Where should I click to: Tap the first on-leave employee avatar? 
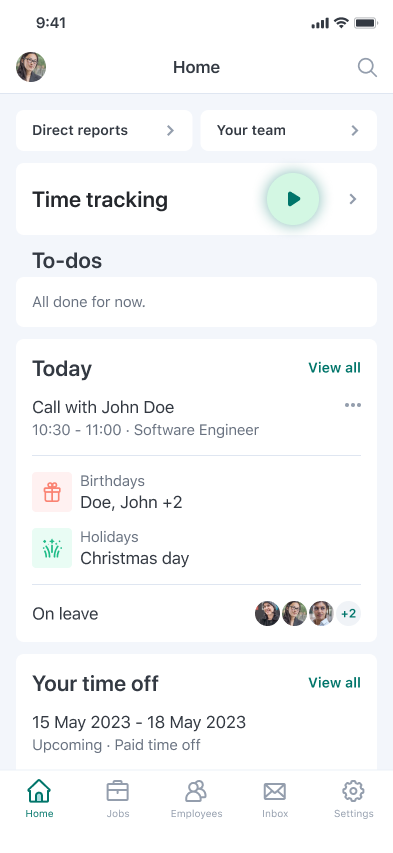coord(267,614)
